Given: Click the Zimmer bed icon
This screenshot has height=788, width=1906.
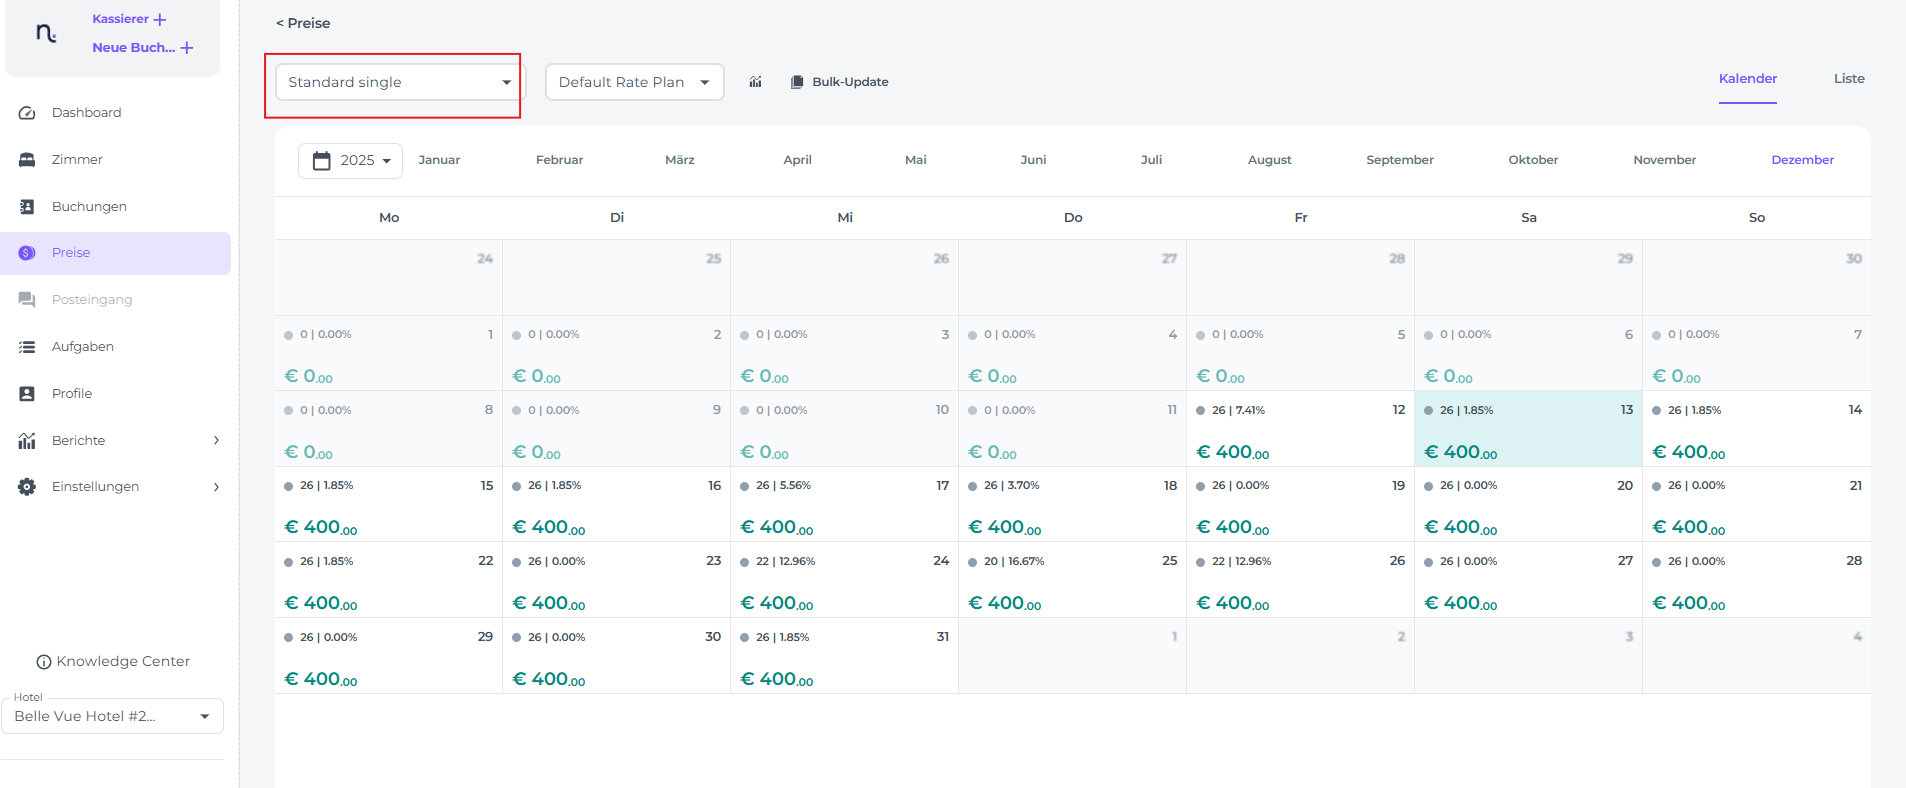Looking at the screenshot, I should [x=27, y=160].
